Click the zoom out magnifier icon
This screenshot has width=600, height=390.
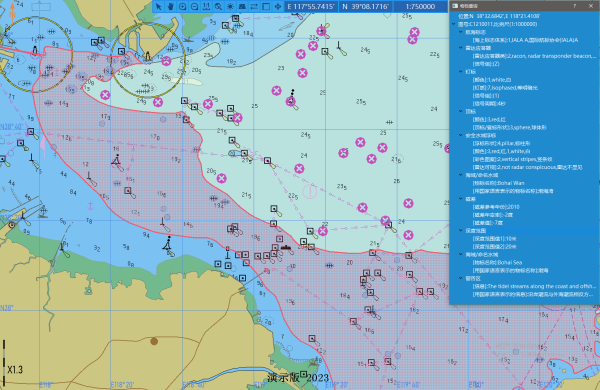194,7
